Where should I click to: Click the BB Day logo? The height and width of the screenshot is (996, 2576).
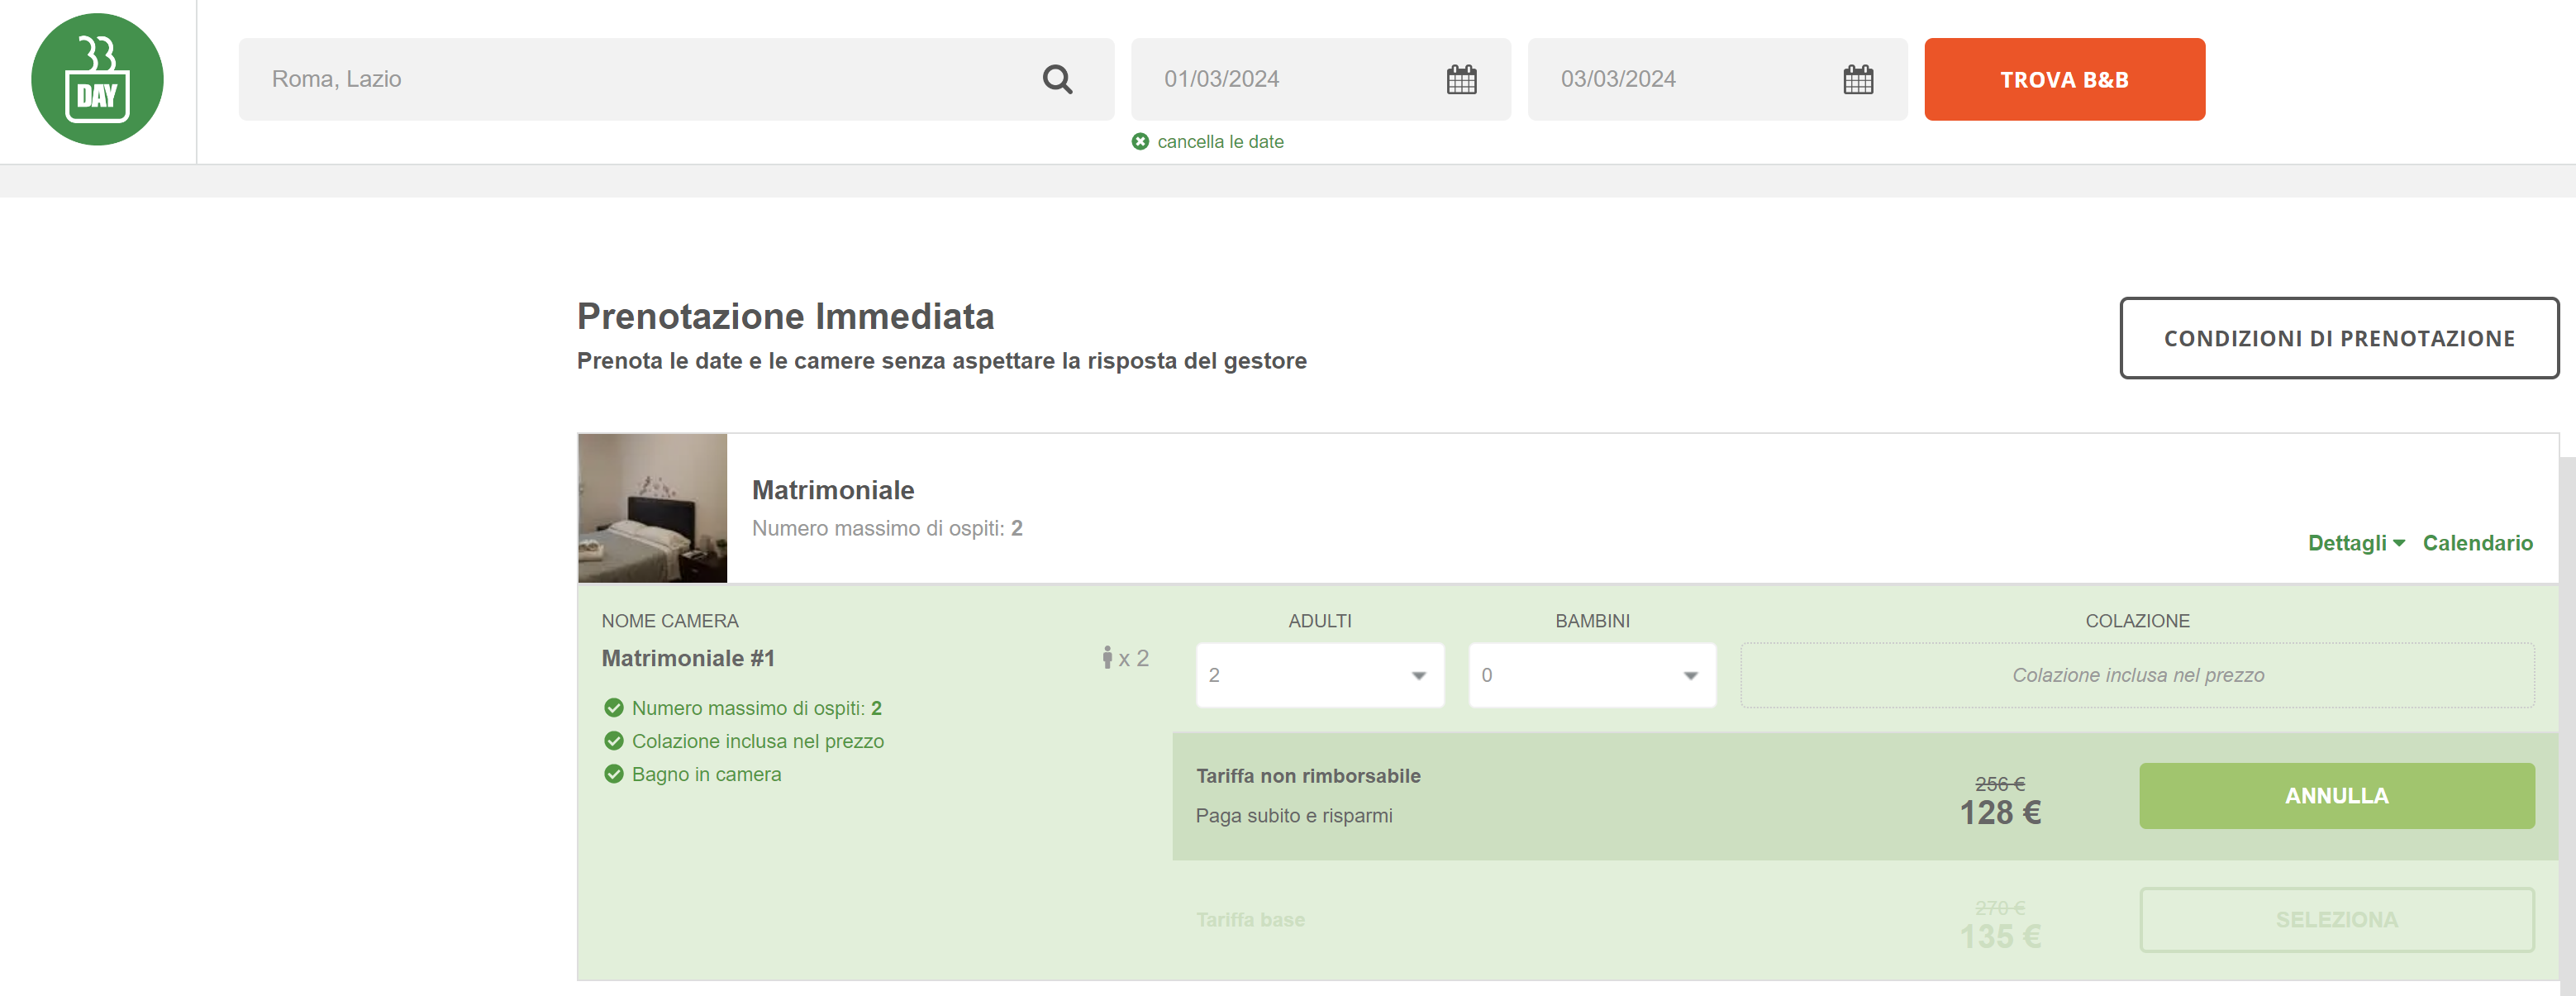tap(97, 79)
